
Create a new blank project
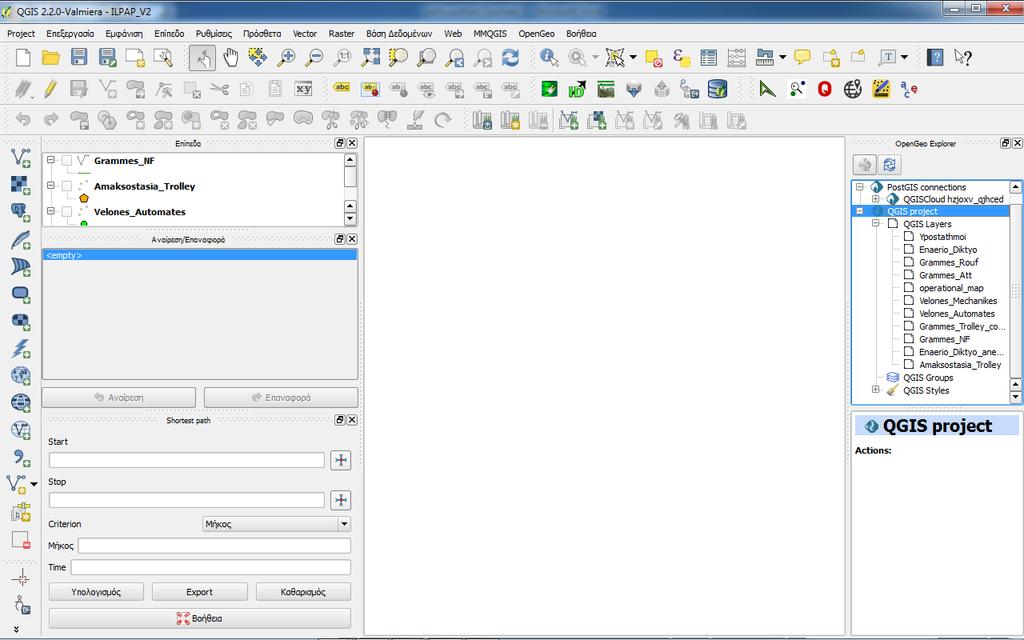23,57
